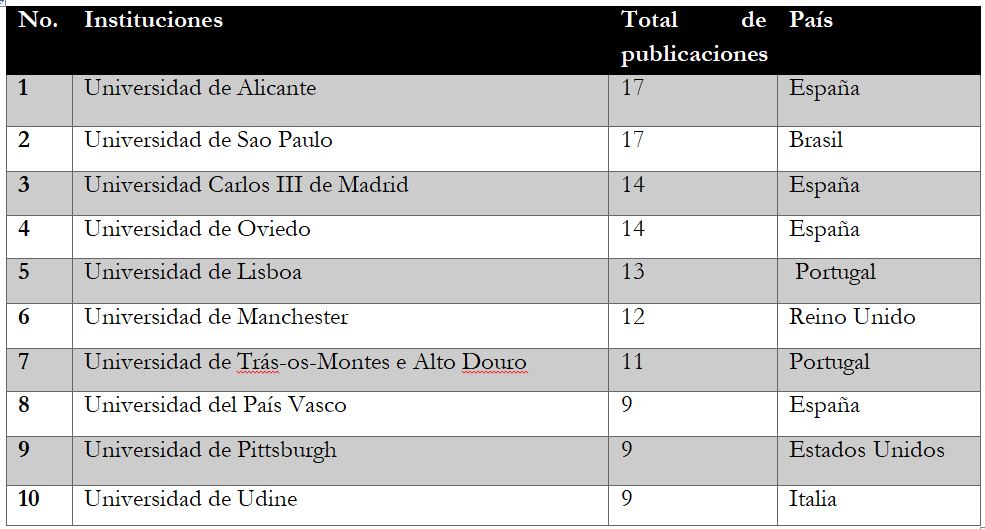The height and width of the screenshot is (529, 985).
Task: Select the Universidad de Manchester cell
Action: [340, 326]
